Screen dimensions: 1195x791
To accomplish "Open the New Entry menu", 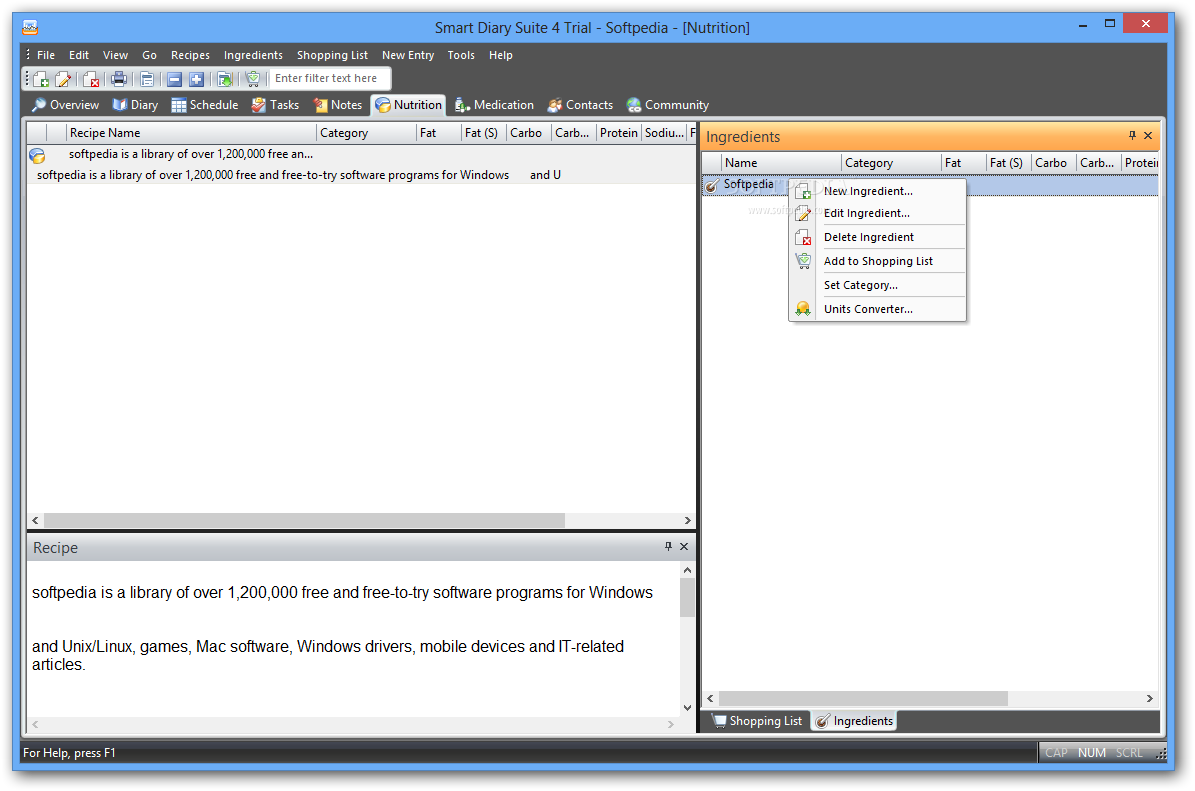I will 408,55.
